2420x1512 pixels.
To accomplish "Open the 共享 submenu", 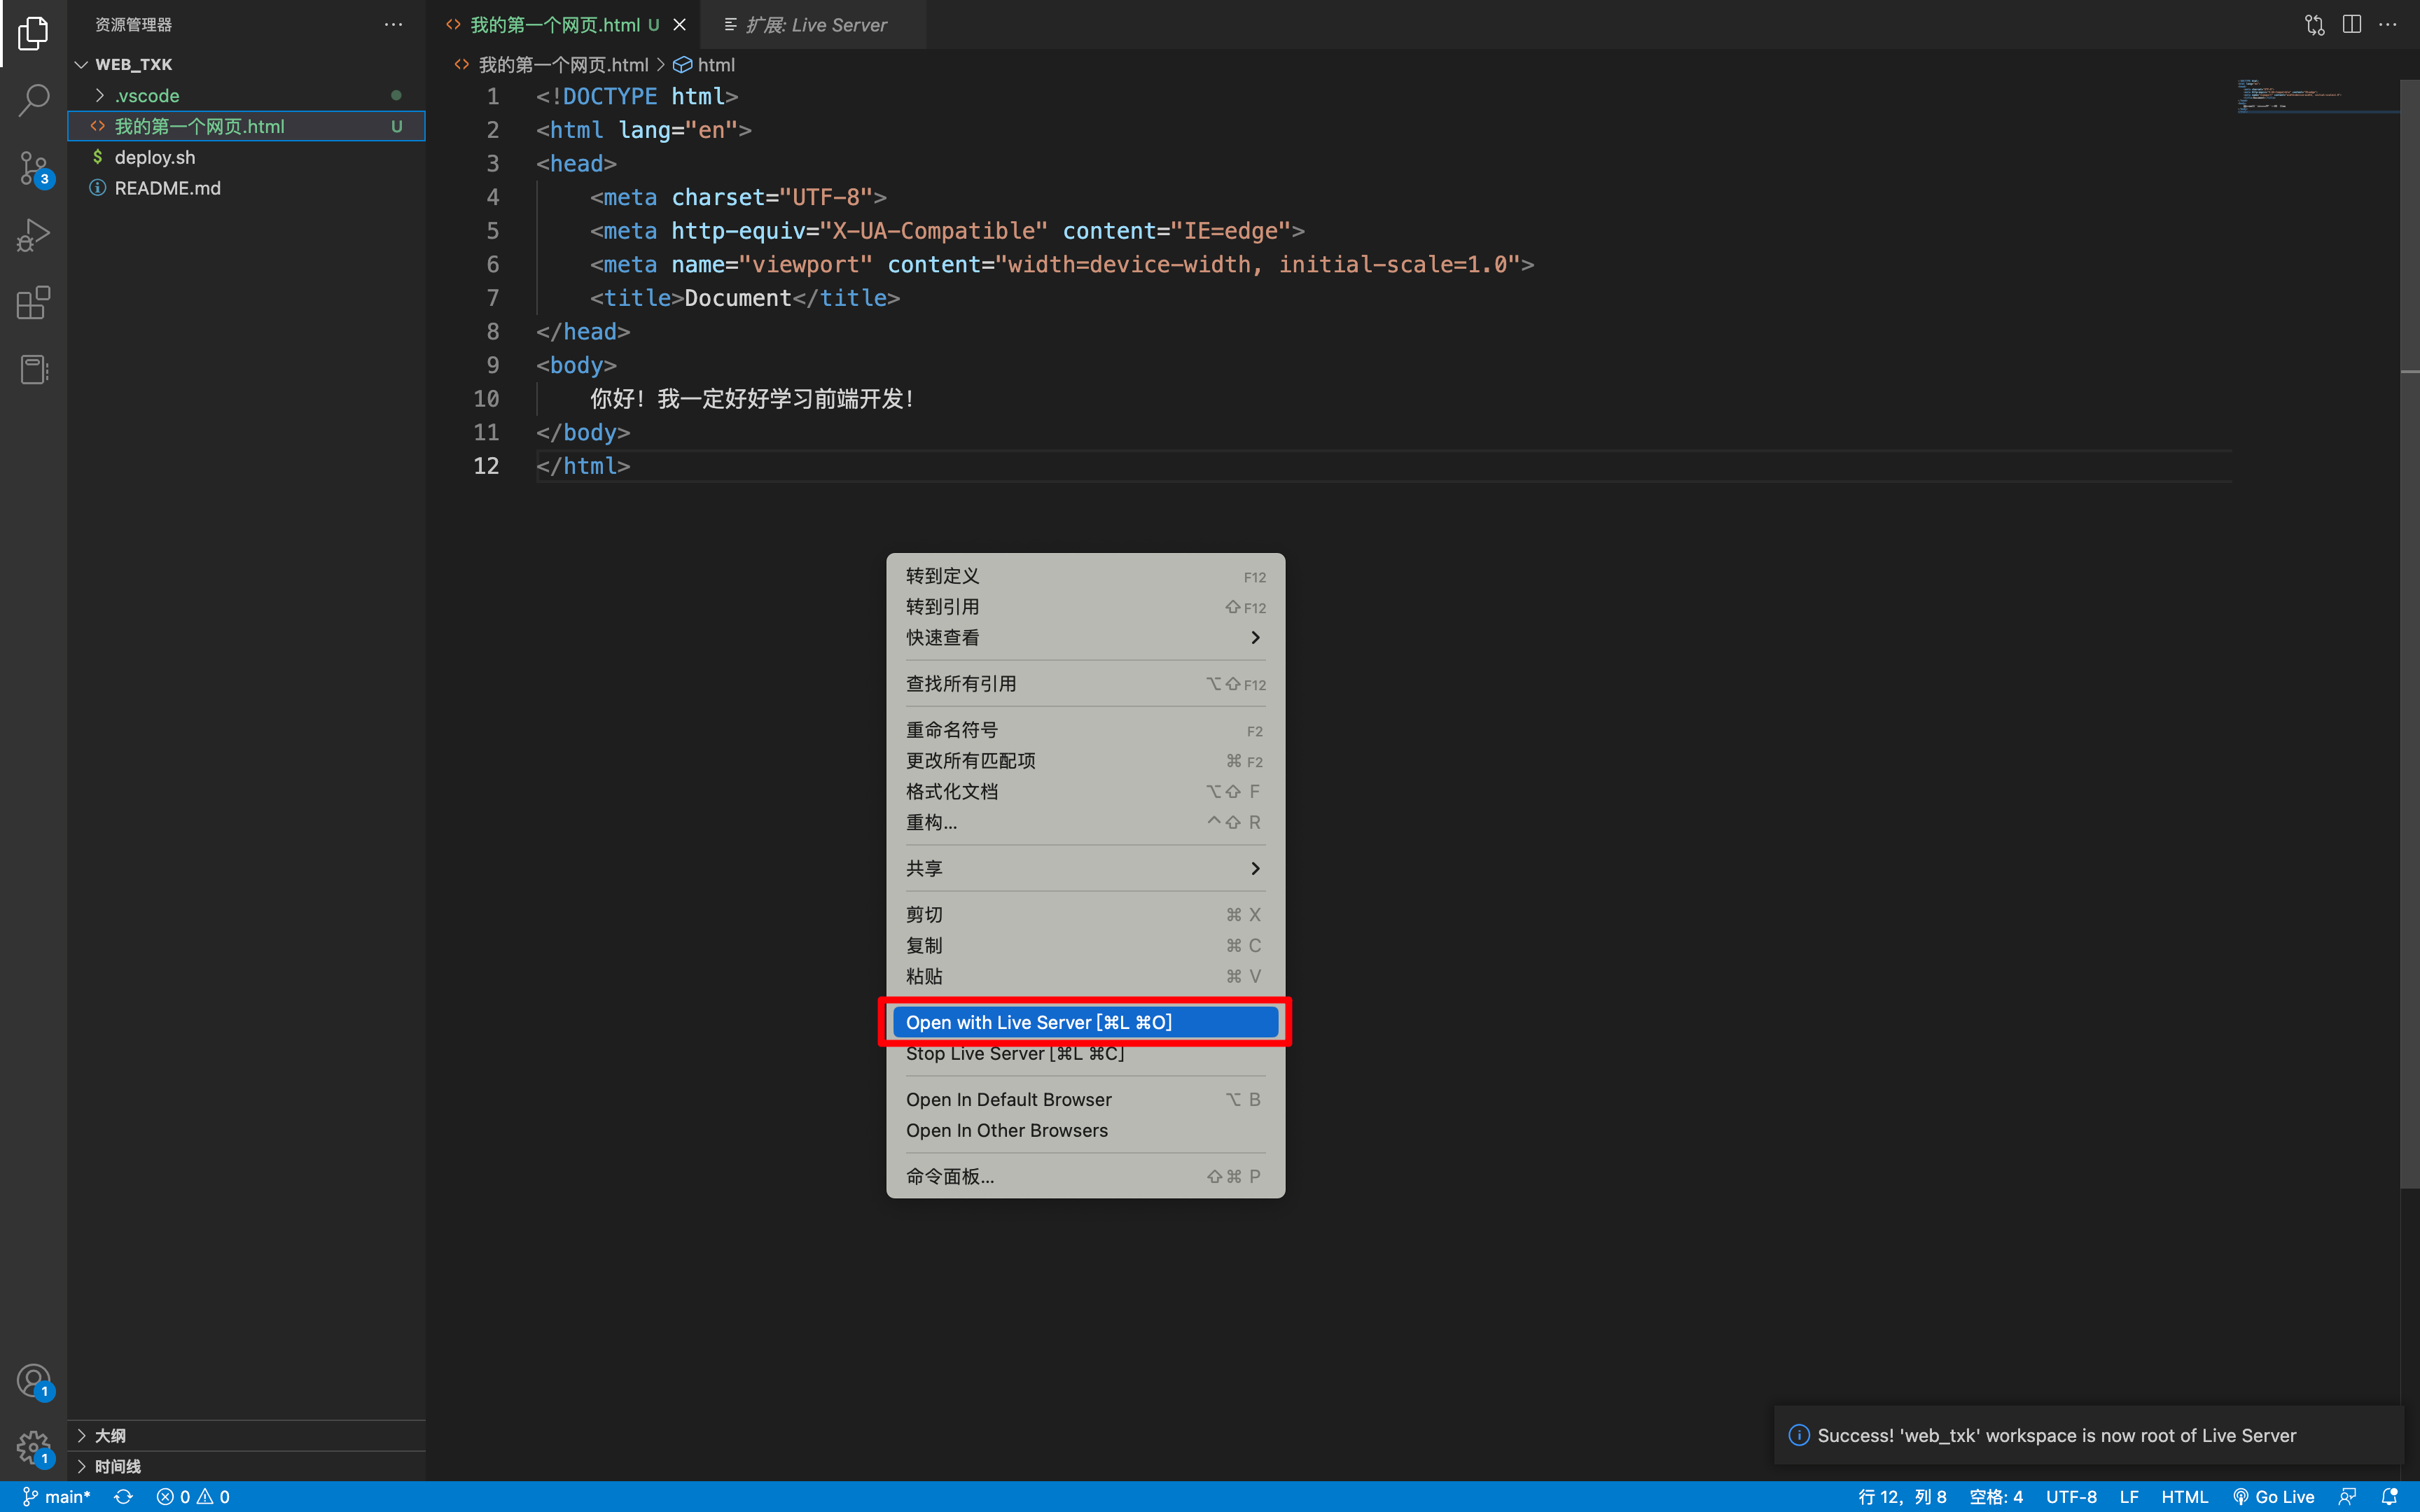I will 1085,868.
